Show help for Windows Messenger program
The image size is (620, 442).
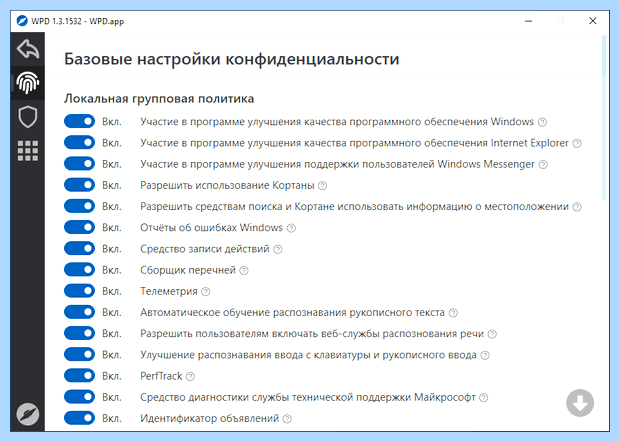click(x=543, y=164)
